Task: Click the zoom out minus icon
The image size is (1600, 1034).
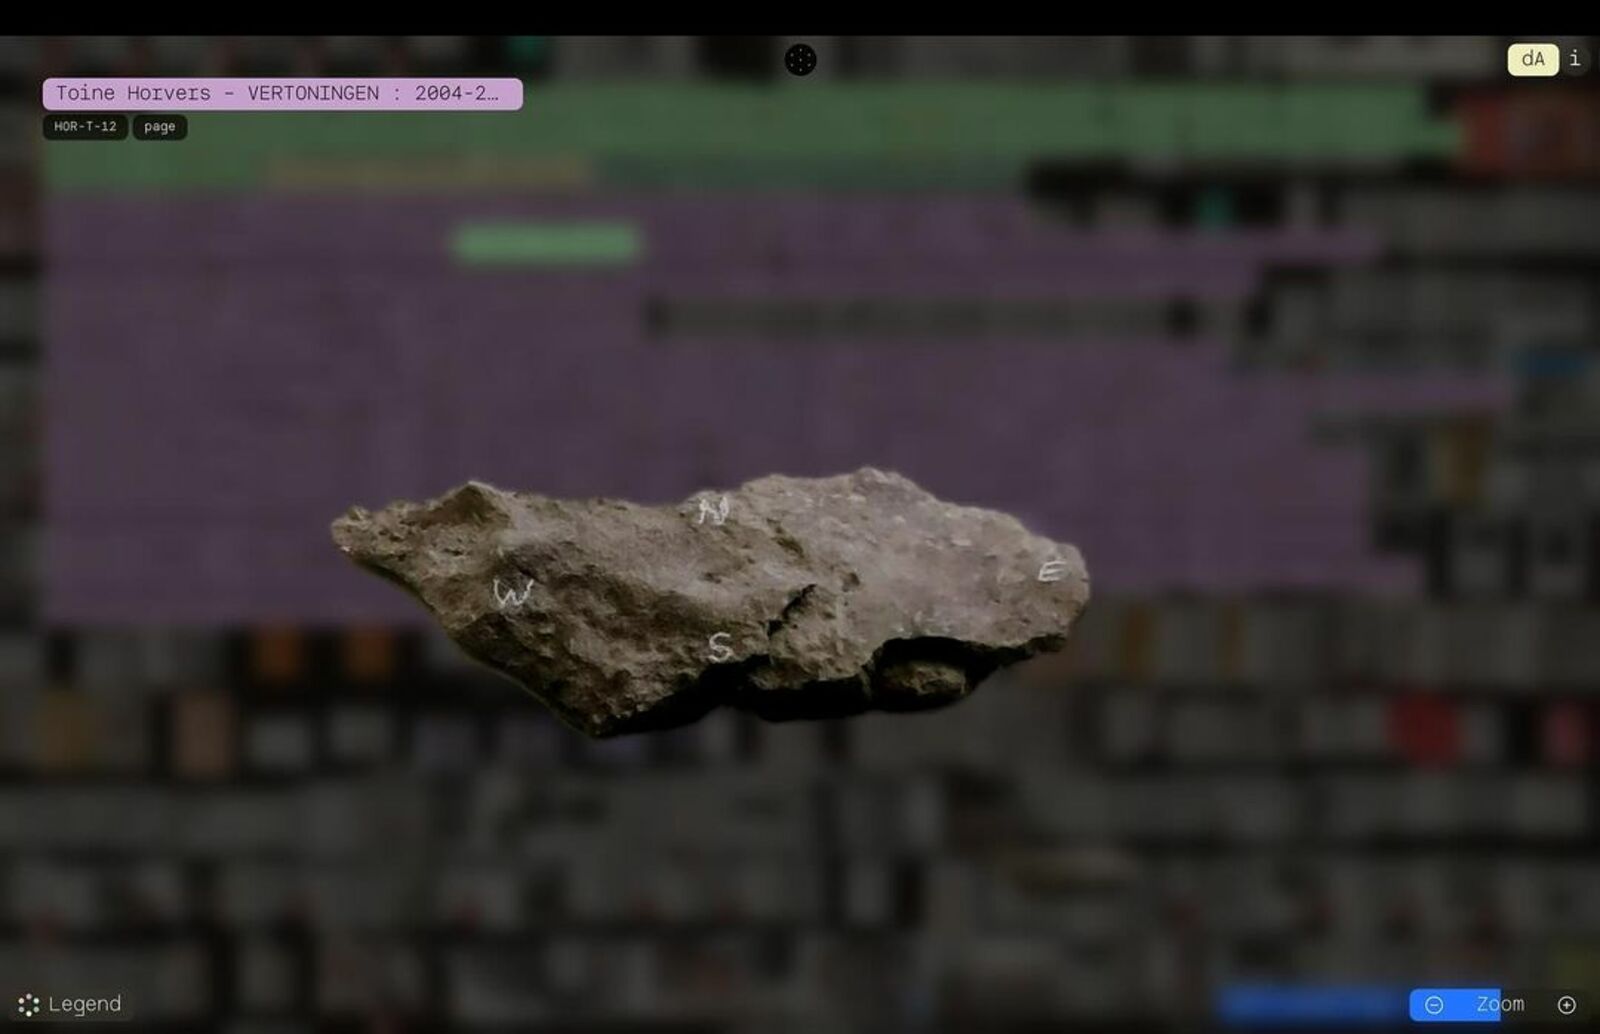Action: 1434,1004
